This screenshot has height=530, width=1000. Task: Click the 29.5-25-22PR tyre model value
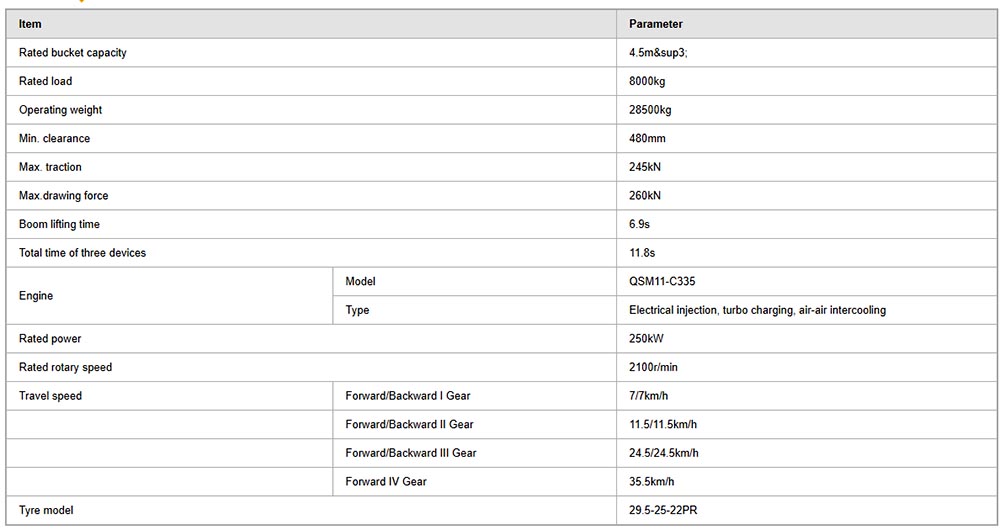click(x=663, y=511)
